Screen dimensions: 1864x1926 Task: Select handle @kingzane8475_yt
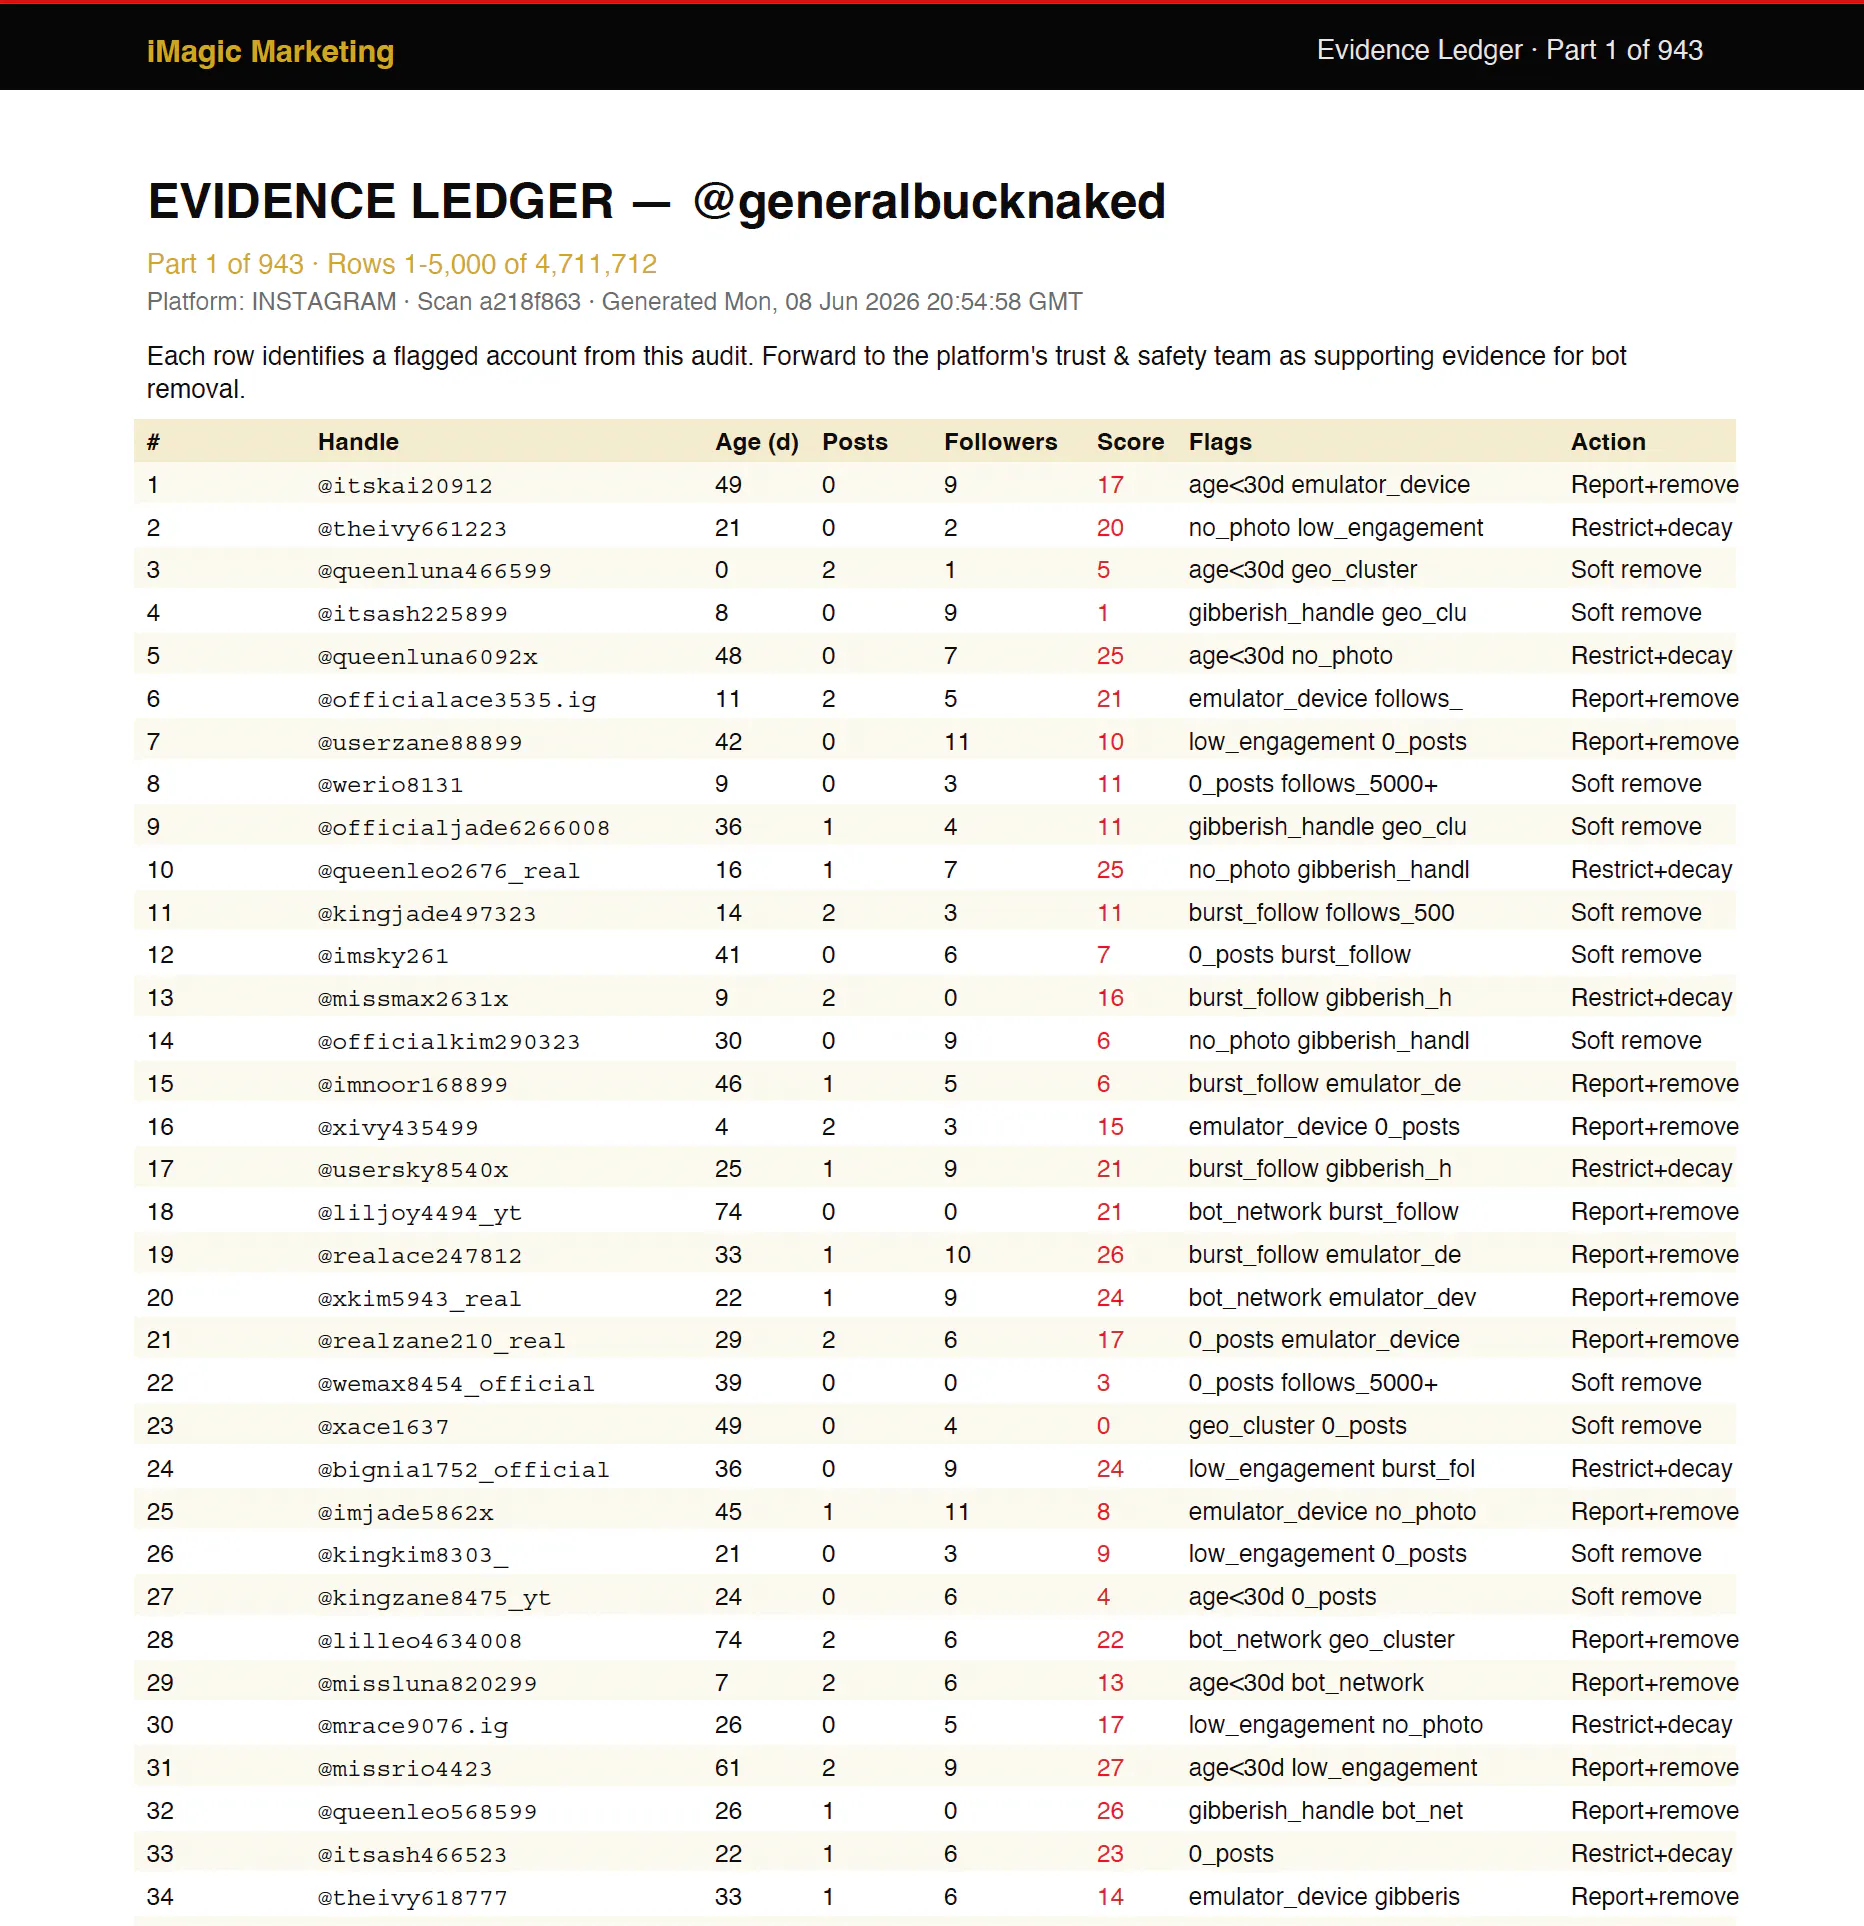(x=434, y=1598)
